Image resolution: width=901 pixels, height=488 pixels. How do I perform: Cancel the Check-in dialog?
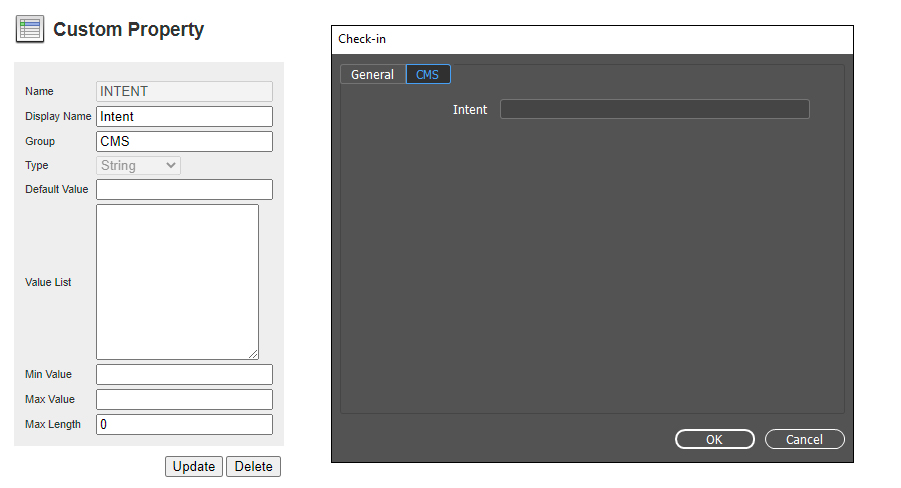(x=805, y=440)
